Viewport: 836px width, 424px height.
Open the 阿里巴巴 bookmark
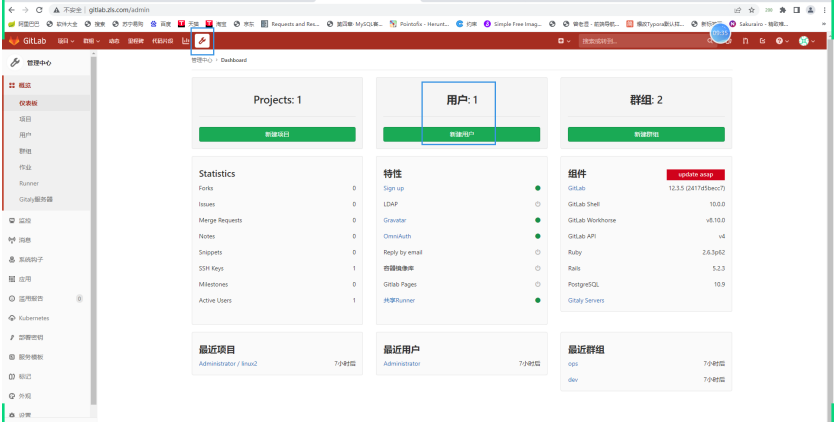coord(23,24)
